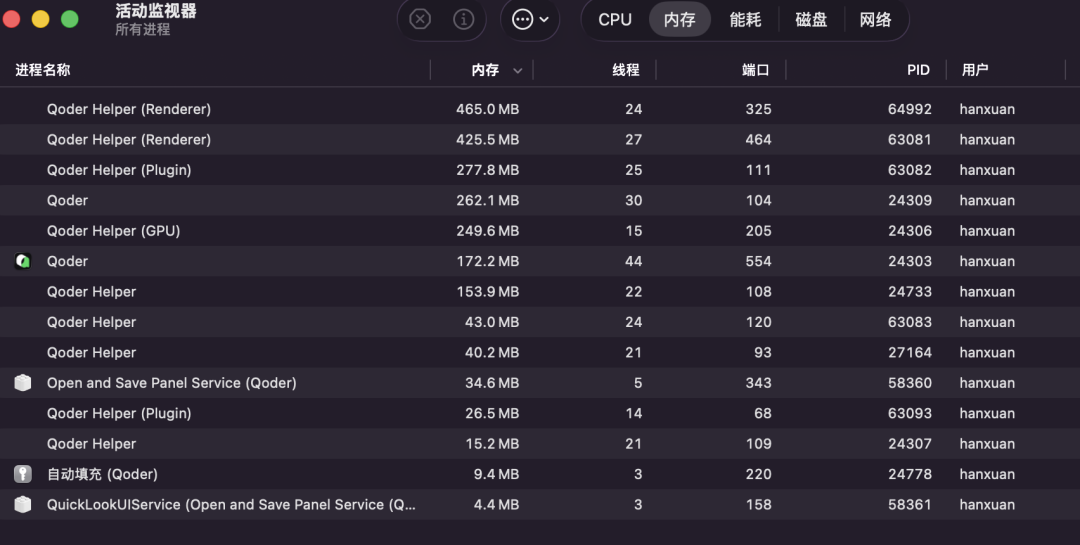Switch to the 能耗 tab
This screenshot has height=545, width=1080.
[745, 19]
